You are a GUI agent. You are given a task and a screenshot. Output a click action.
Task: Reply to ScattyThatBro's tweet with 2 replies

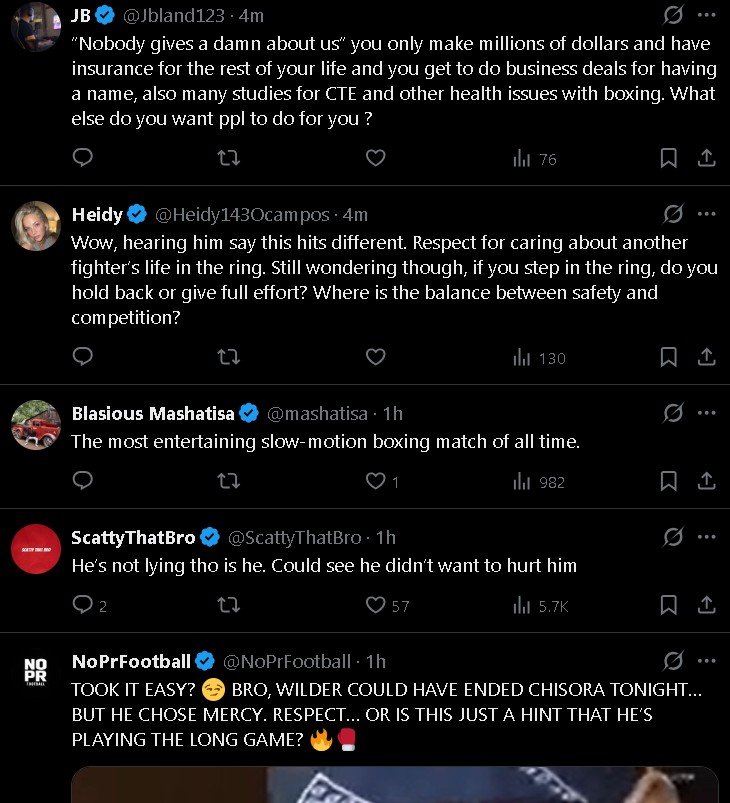pyautogui.click(x=83, y=605)
